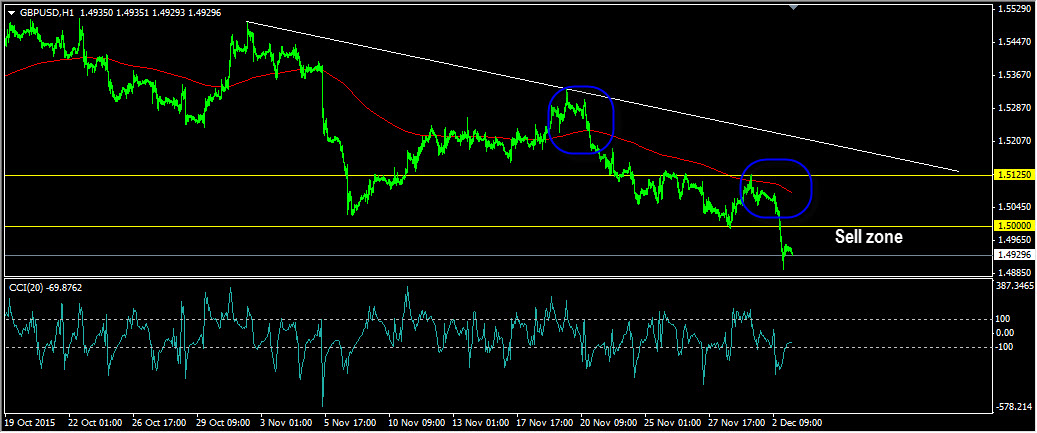This screenshot has height=433, width=1037.
Task: Click the CCI scale minimum -578.214
Action: pyautogui.click(x=1015, y=407)
